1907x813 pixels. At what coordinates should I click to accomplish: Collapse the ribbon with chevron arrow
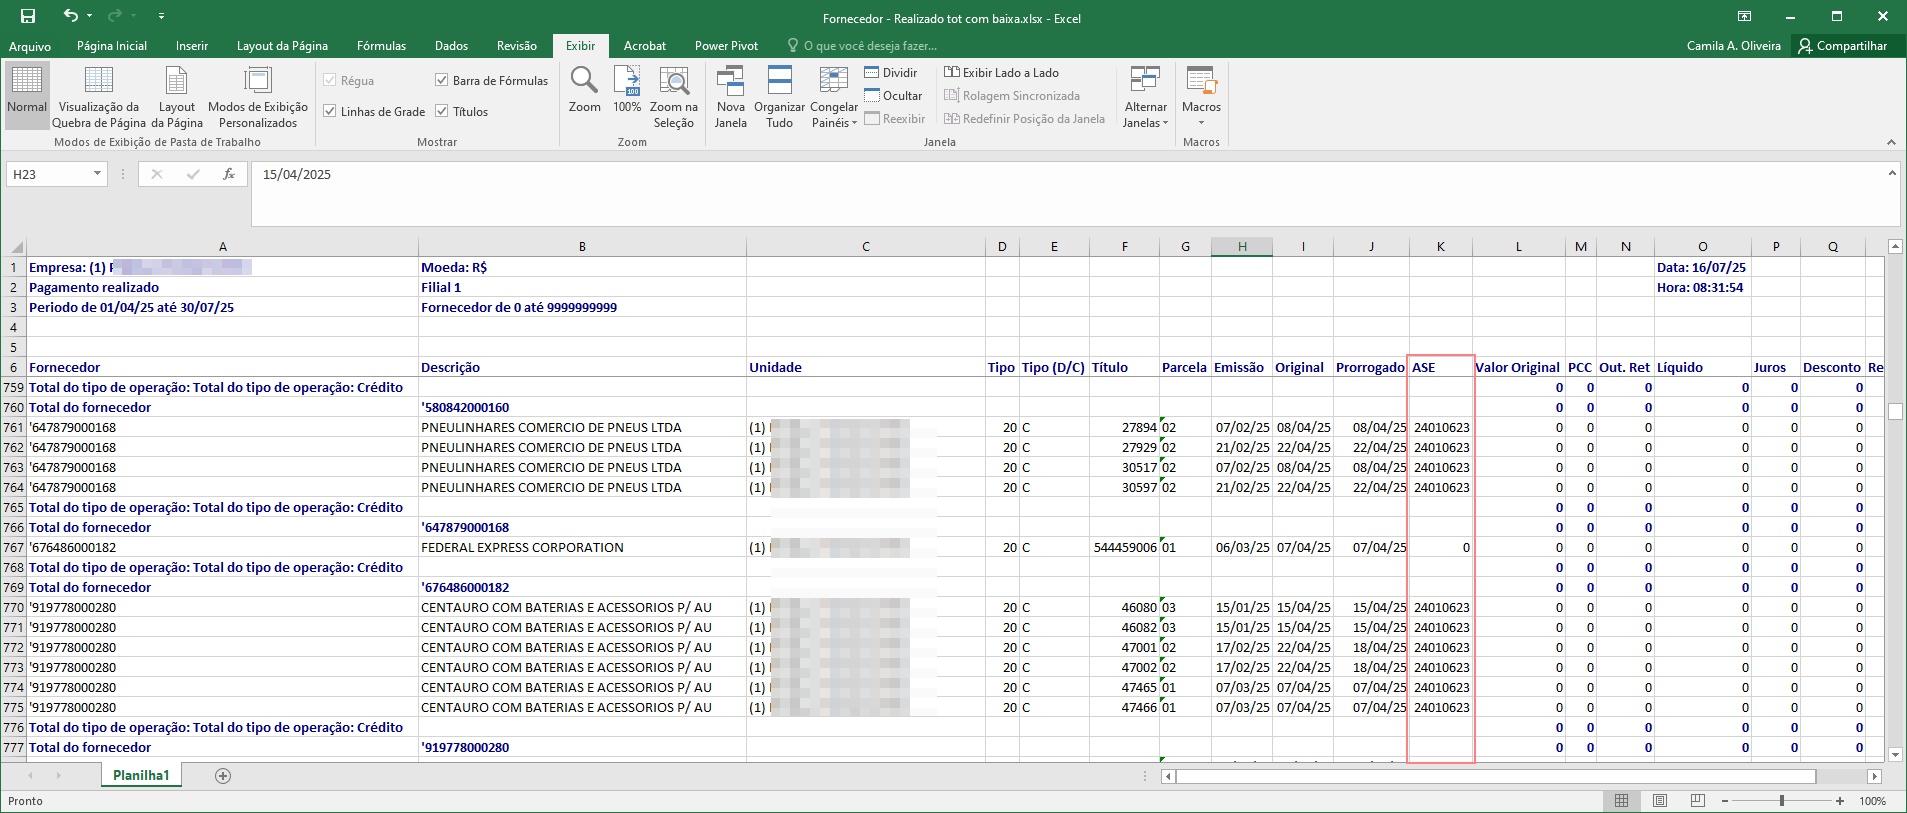tap(1891, 142)
